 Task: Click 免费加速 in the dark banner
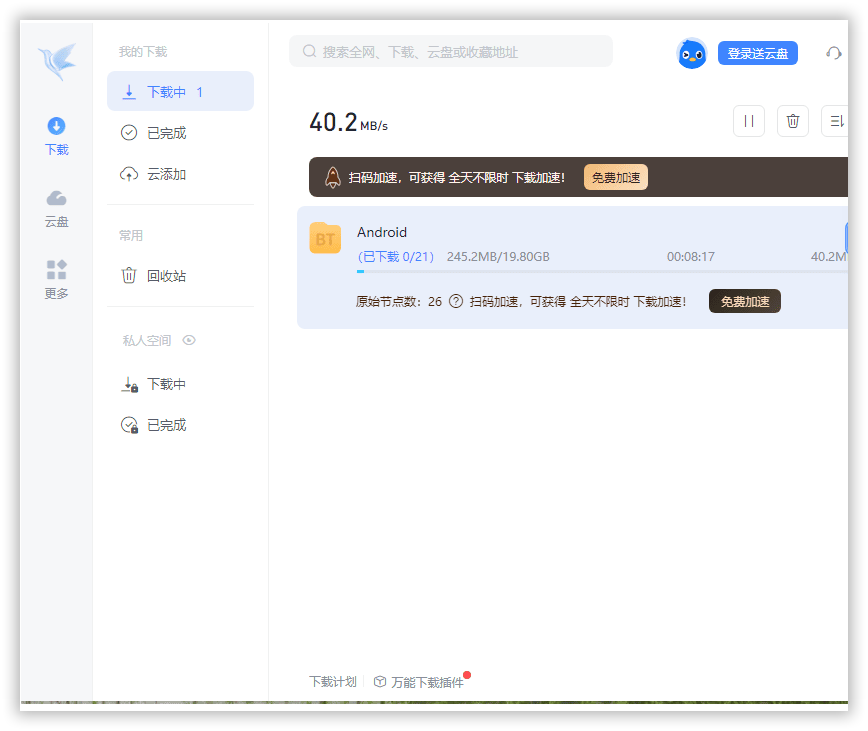tap(616, 178)
